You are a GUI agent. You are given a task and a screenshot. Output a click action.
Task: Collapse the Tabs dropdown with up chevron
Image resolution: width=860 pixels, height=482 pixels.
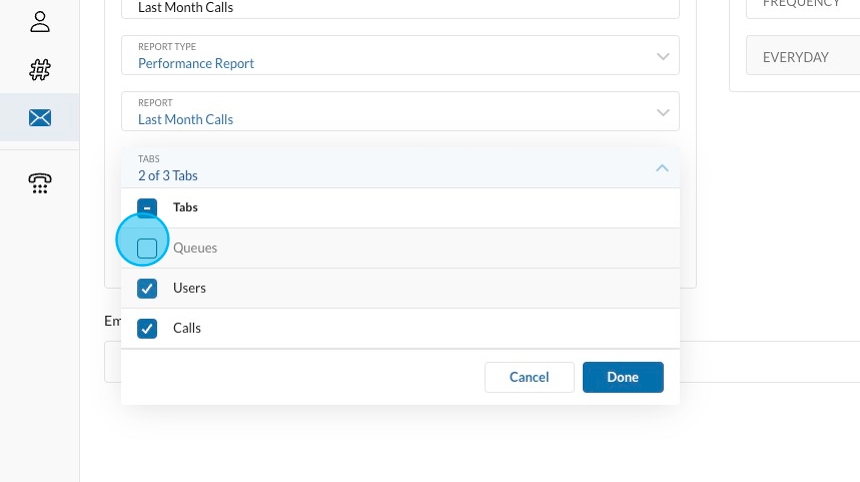click(x=662, y=168)
